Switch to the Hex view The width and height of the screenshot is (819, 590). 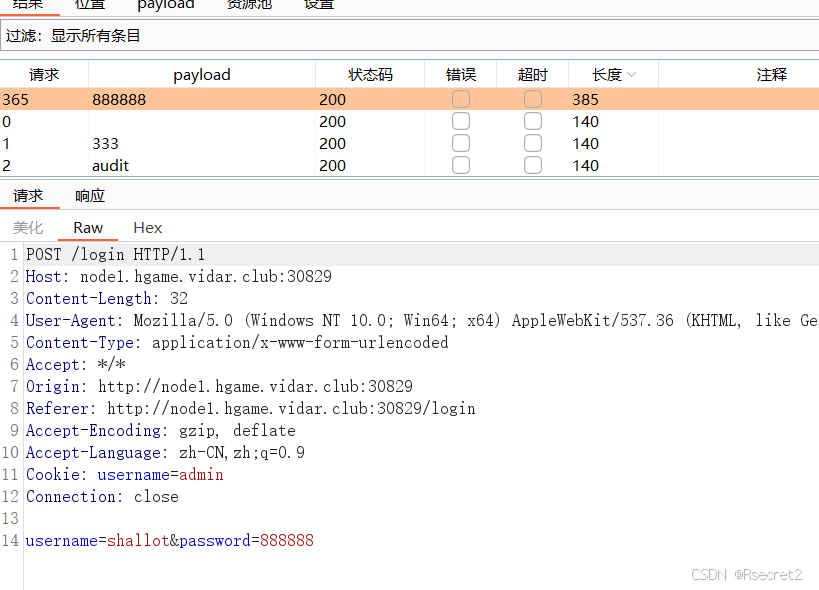tap(147, 227)
